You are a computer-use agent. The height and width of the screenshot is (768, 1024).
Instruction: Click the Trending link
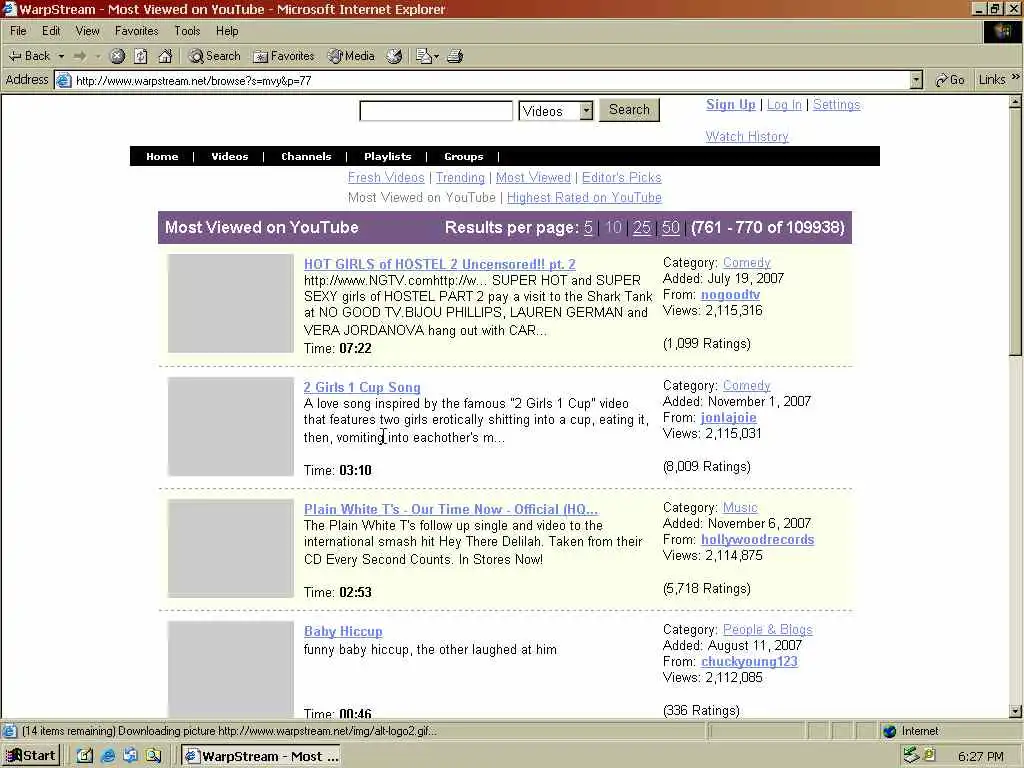click(460, 178)
